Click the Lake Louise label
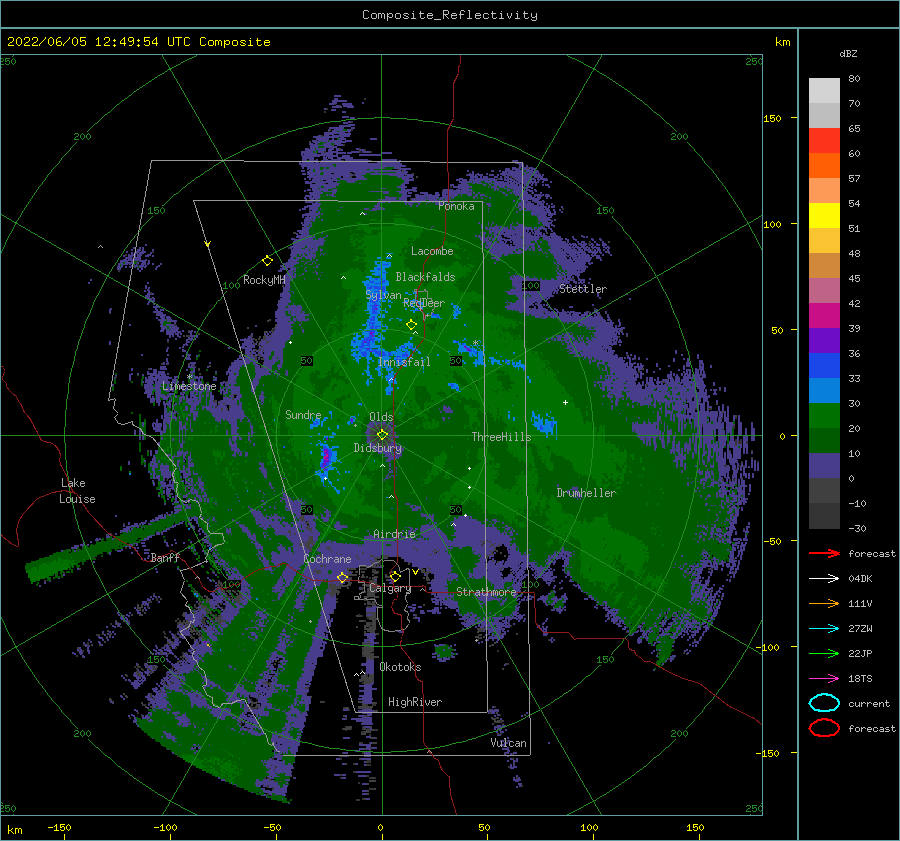The image size is (900, 841). [78, 491]
